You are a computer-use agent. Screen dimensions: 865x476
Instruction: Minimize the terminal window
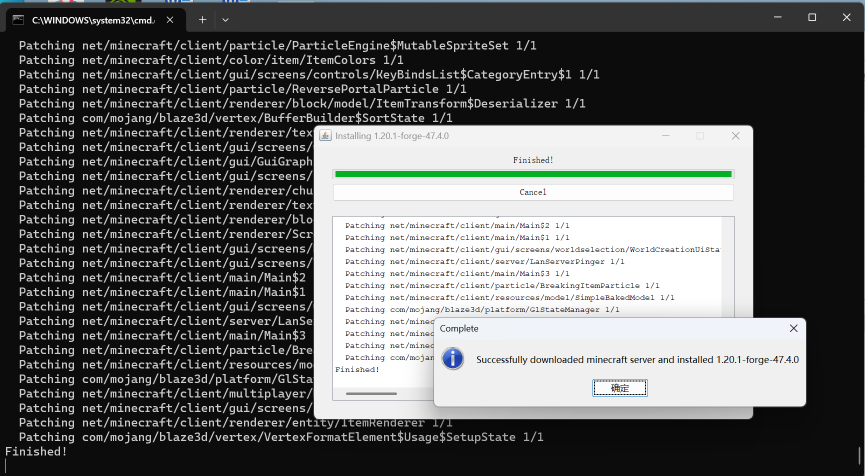click(778, 17)
